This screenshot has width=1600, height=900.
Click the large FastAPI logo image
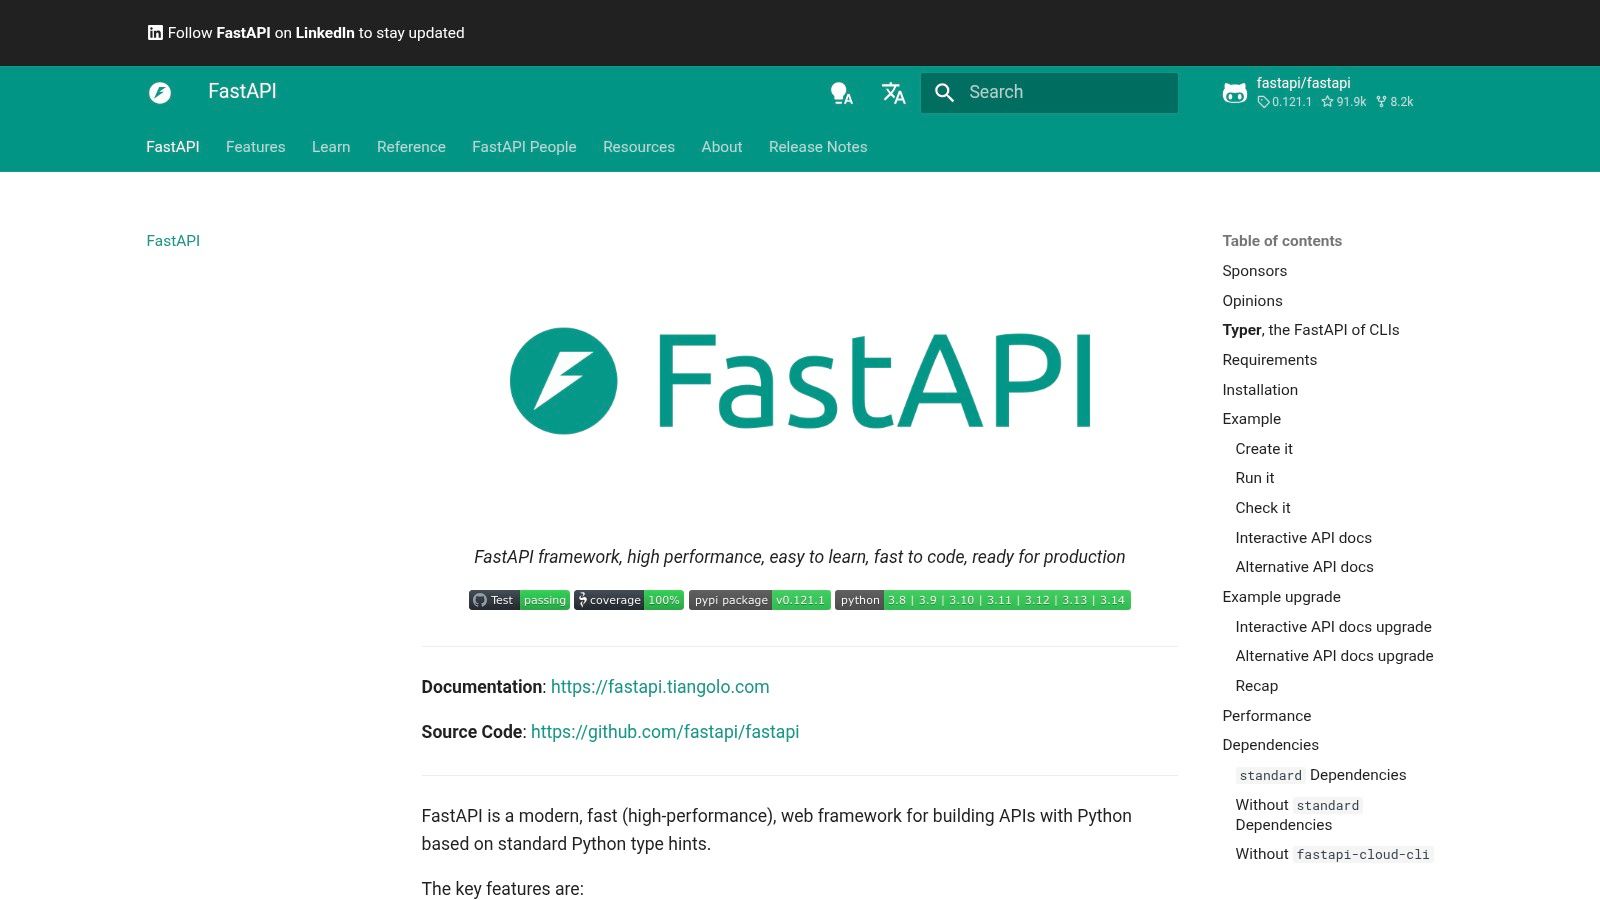[x=800, y=380]
